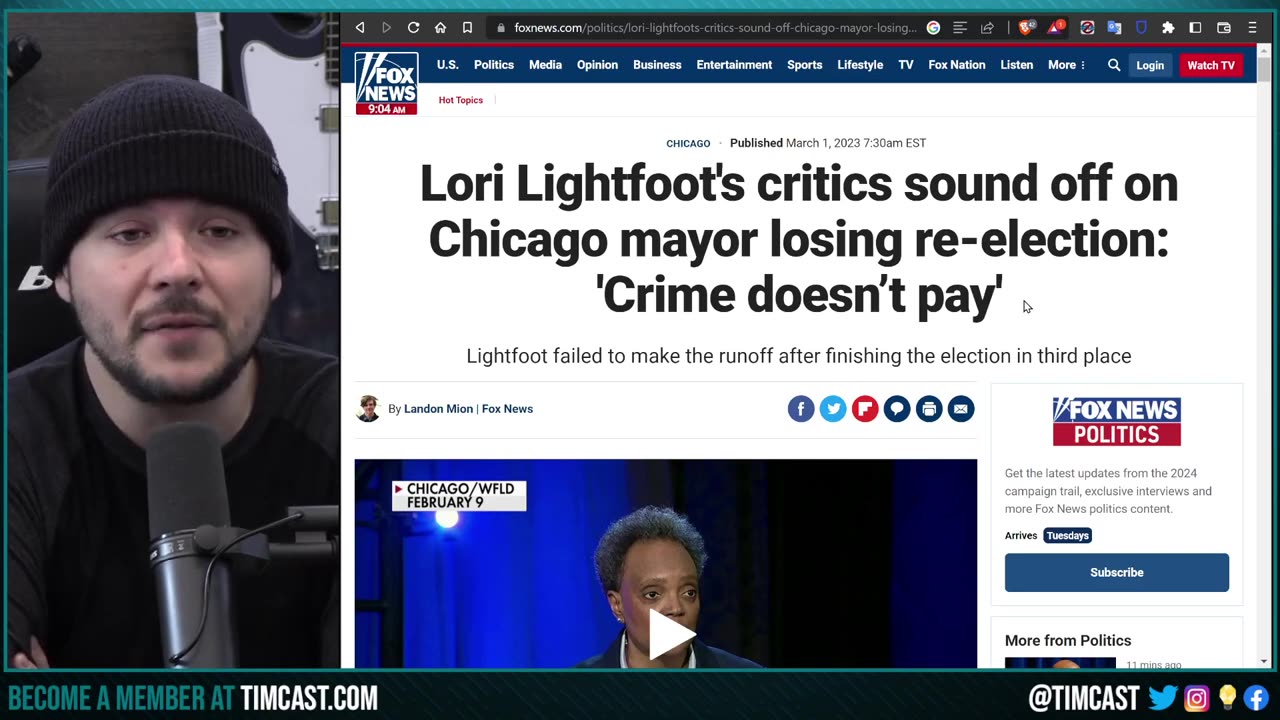1280x720 pixels.
Task: Click the More from Politics story thumbnail
Action: click(1060, 663)
